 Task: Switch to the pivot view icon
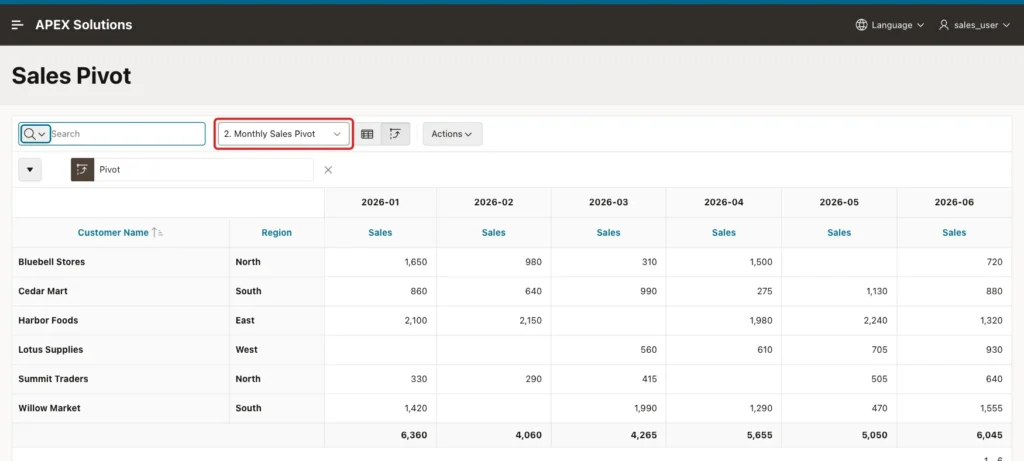[395, 134]
